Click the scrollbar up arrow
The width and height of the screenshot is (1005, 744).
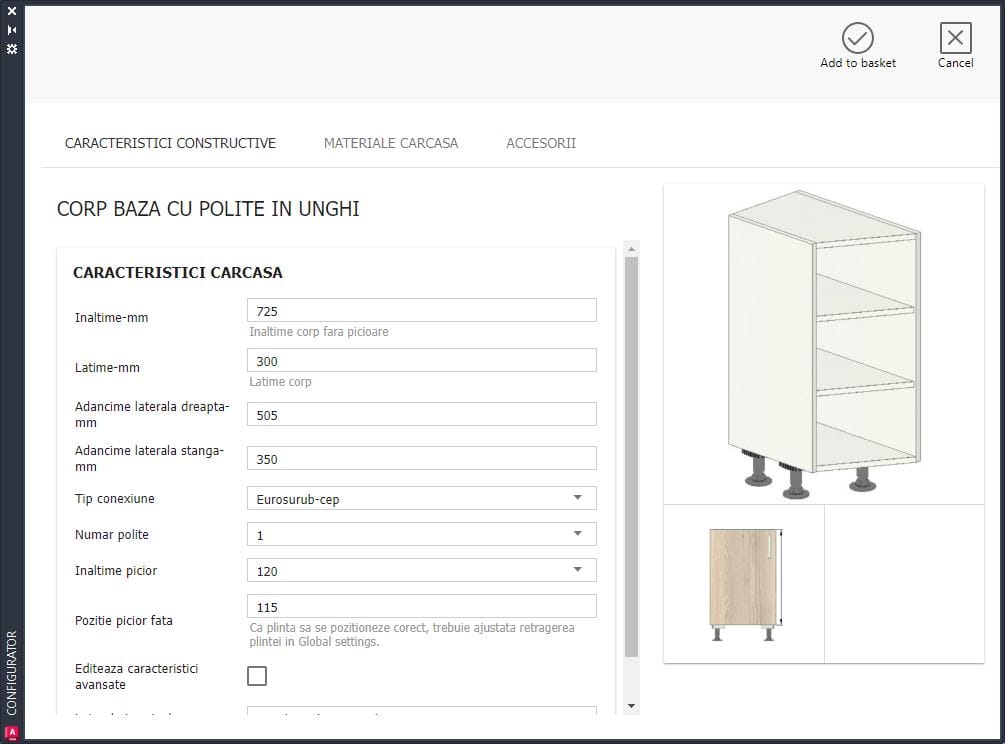(x=631, y=249)
